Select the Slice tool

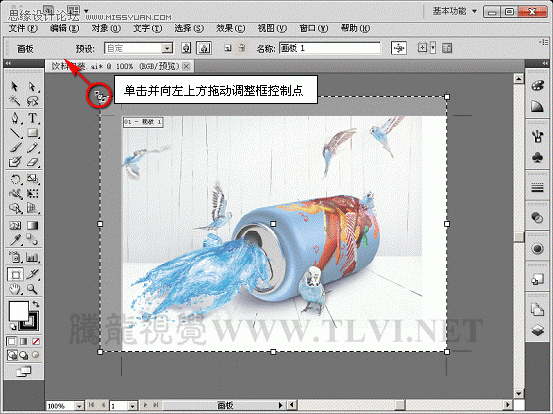(x=32, y=274)
